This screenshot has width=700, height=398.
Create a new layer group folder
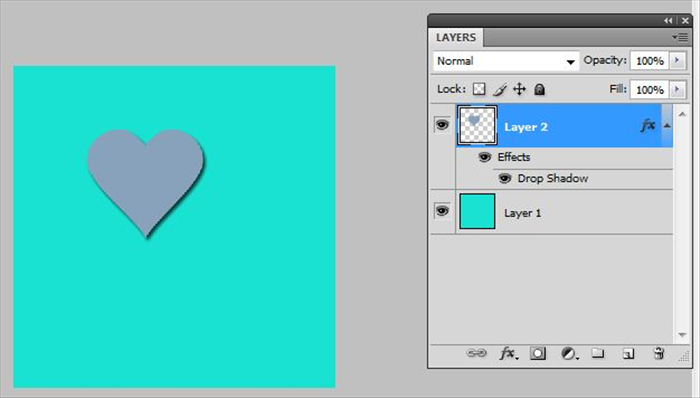(x=598, y=353)
